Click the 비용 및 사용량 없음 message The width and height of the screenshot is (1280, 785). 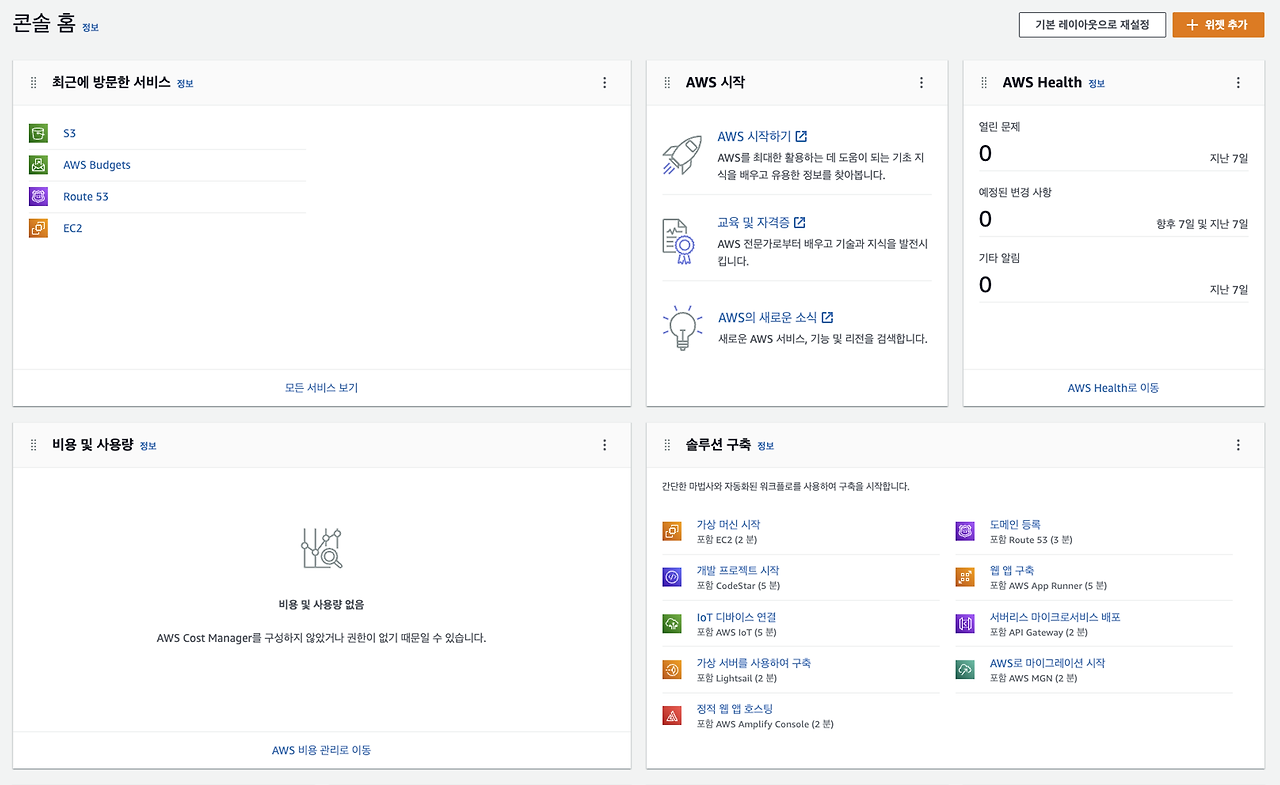point(321,605)
